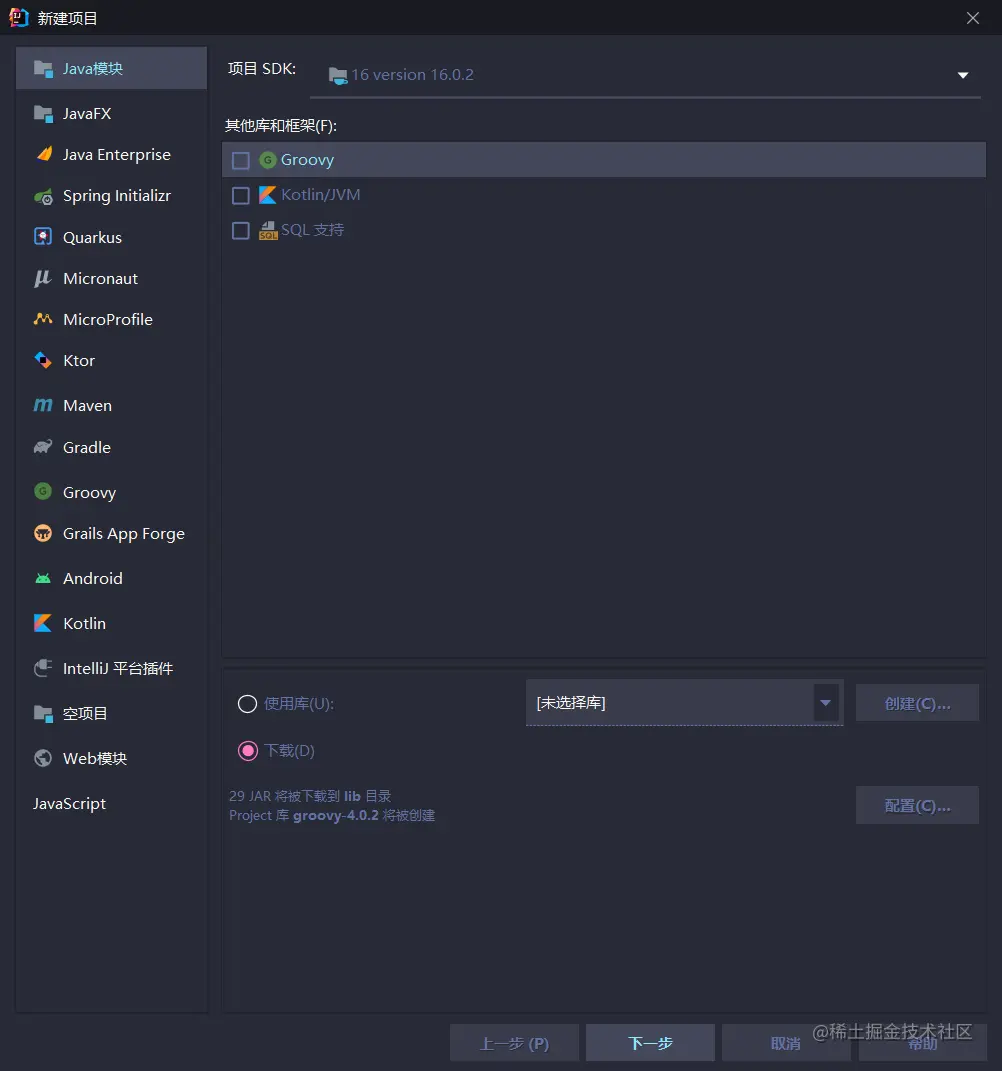
Task: Select Grails App Forge in the sidebar
Action: 111,533
